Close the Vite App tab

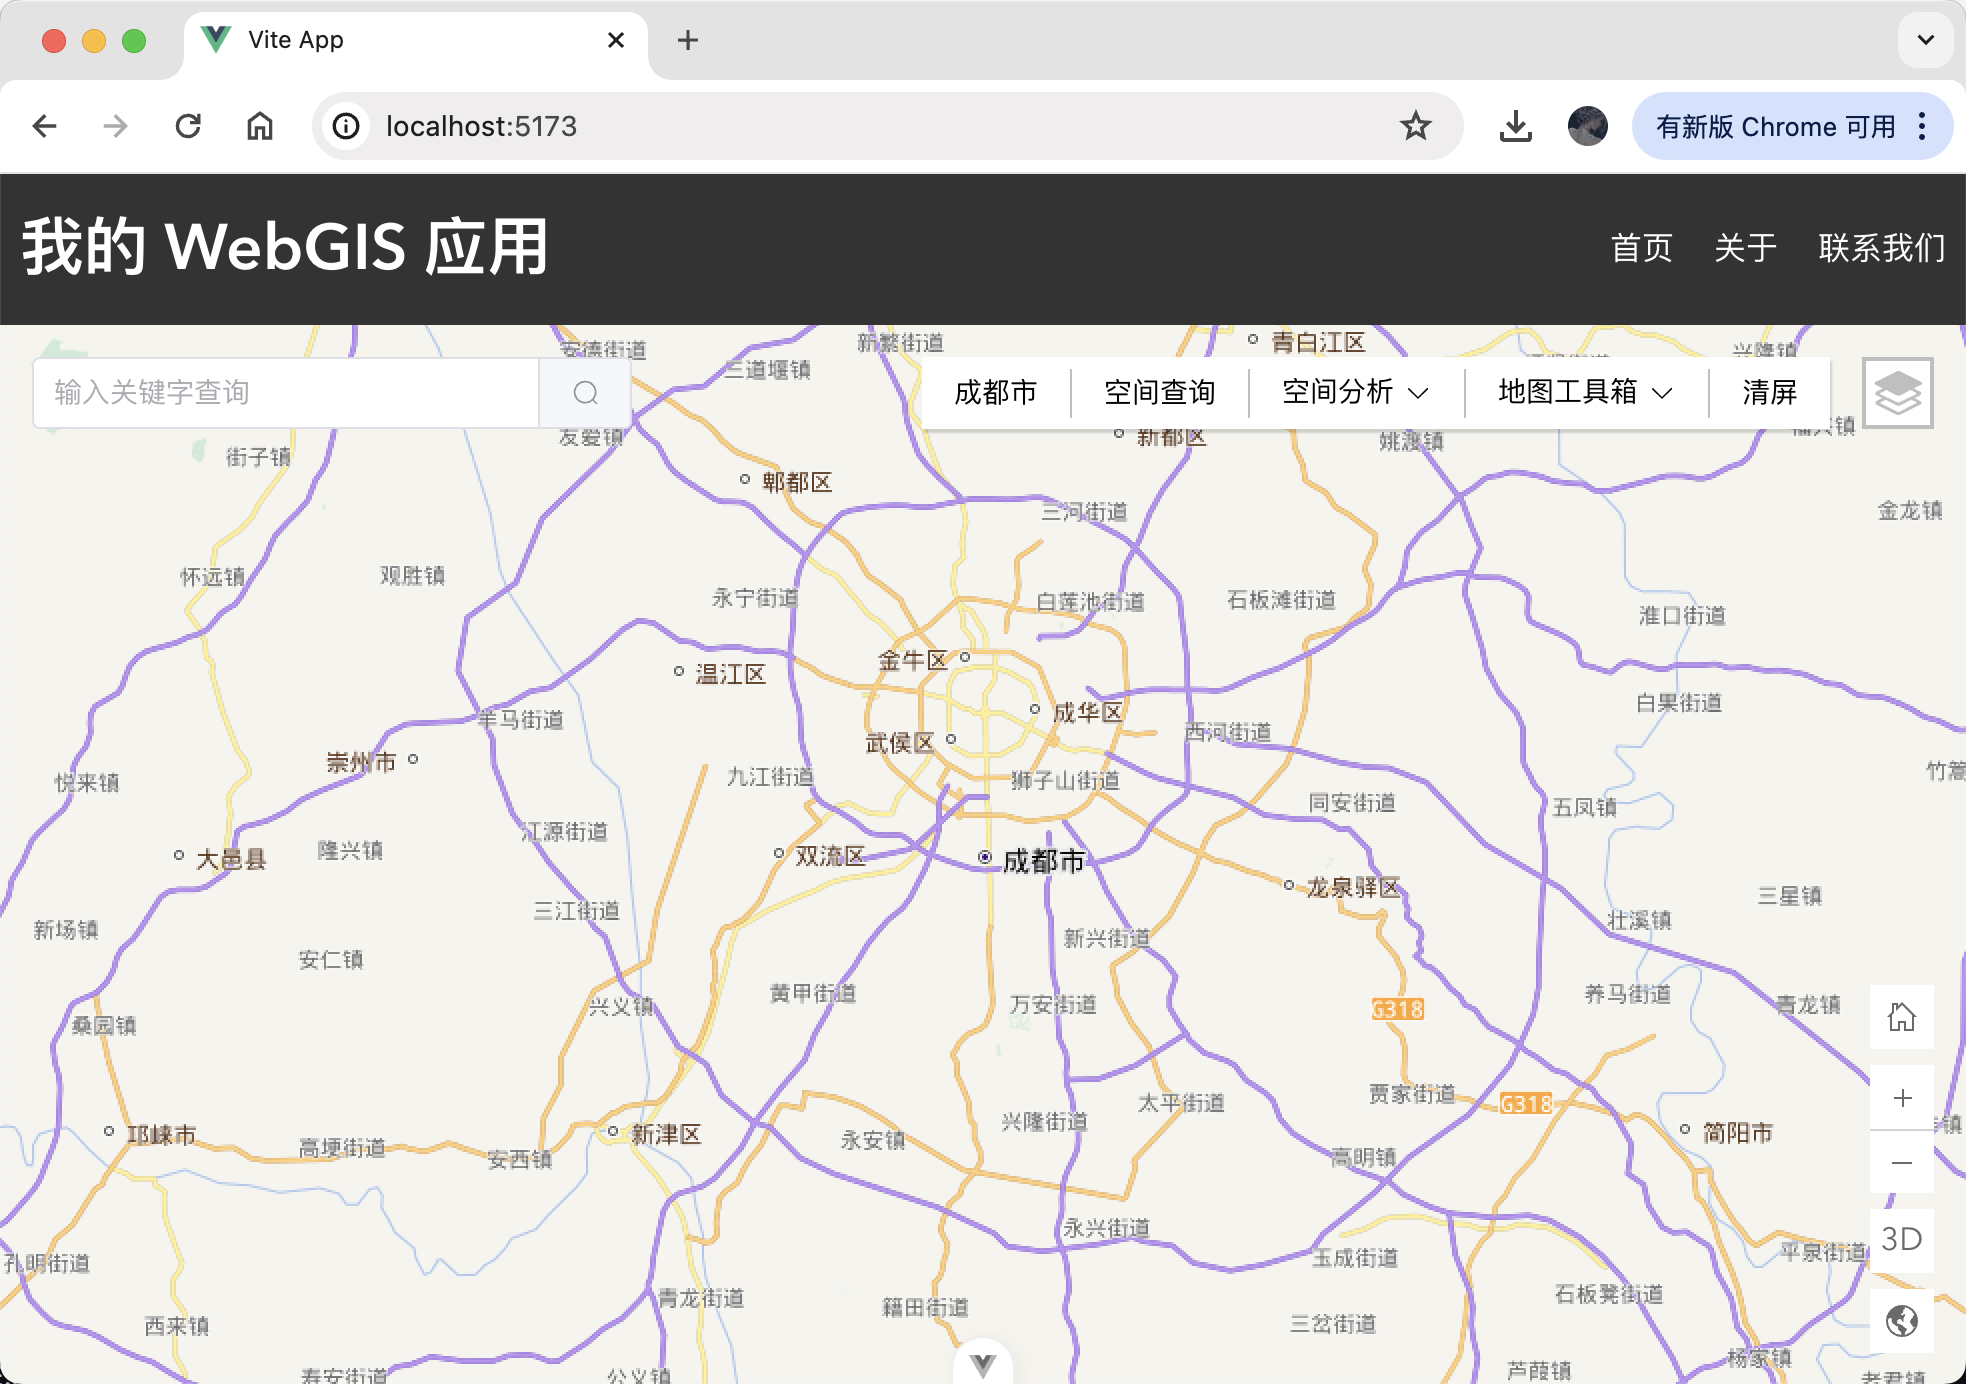click(x=616, y=40)
